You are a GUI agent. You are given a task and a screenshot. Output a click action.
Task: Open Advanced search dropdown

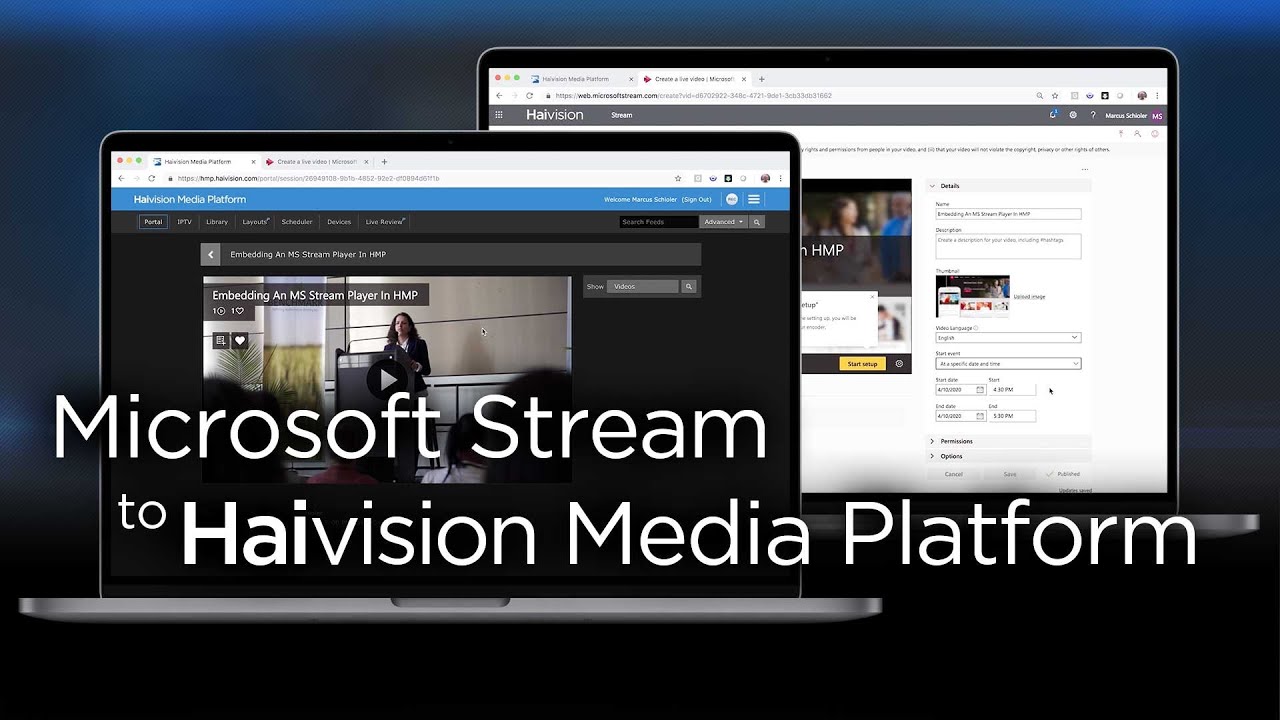click(724, 222)
